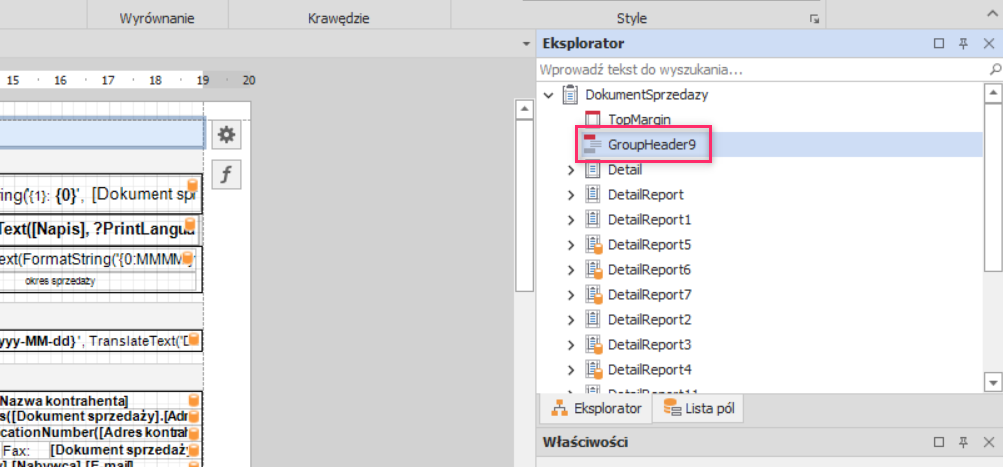Viewport: 1003px width, 467px height.
Task: Click the DetailReport7 icon in the tree
Action: tap(594, 295)
